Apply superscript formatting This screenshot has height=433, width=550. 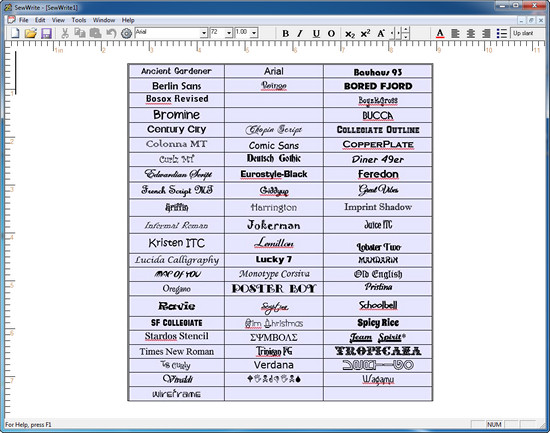365,33
